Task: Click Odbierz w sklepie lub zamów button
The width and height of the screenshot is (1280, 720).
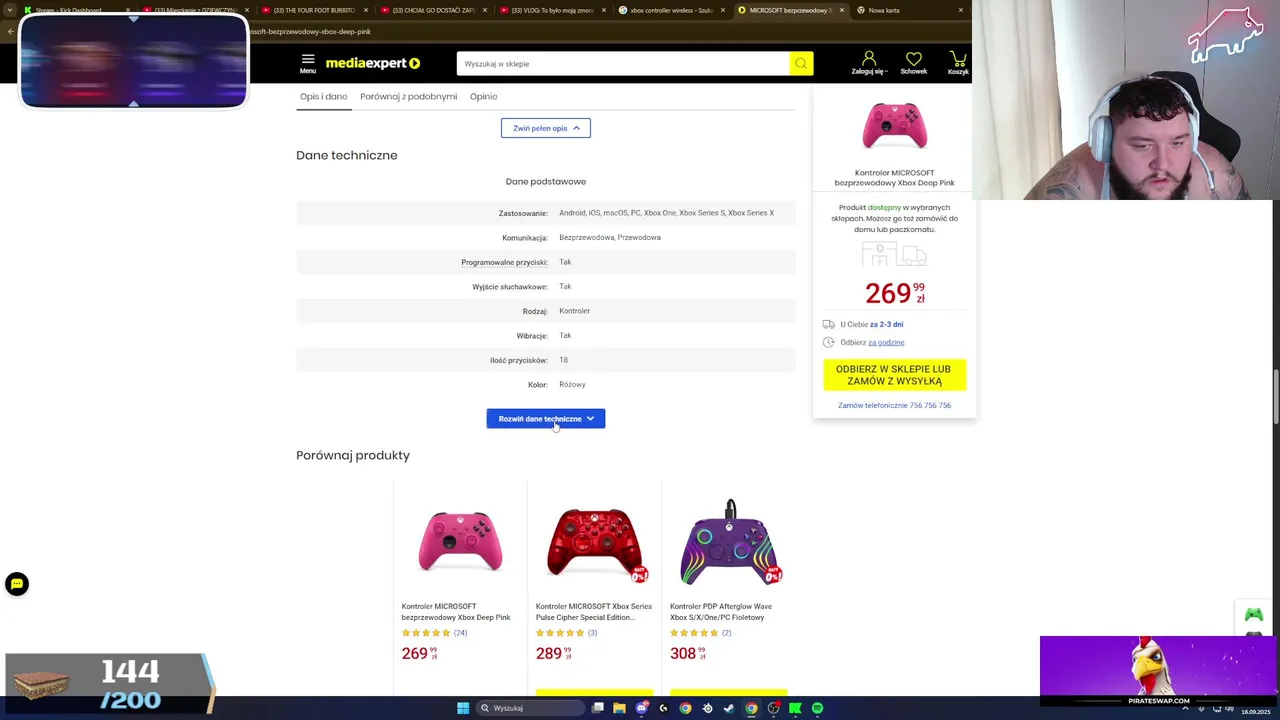Action: (894, 375)
